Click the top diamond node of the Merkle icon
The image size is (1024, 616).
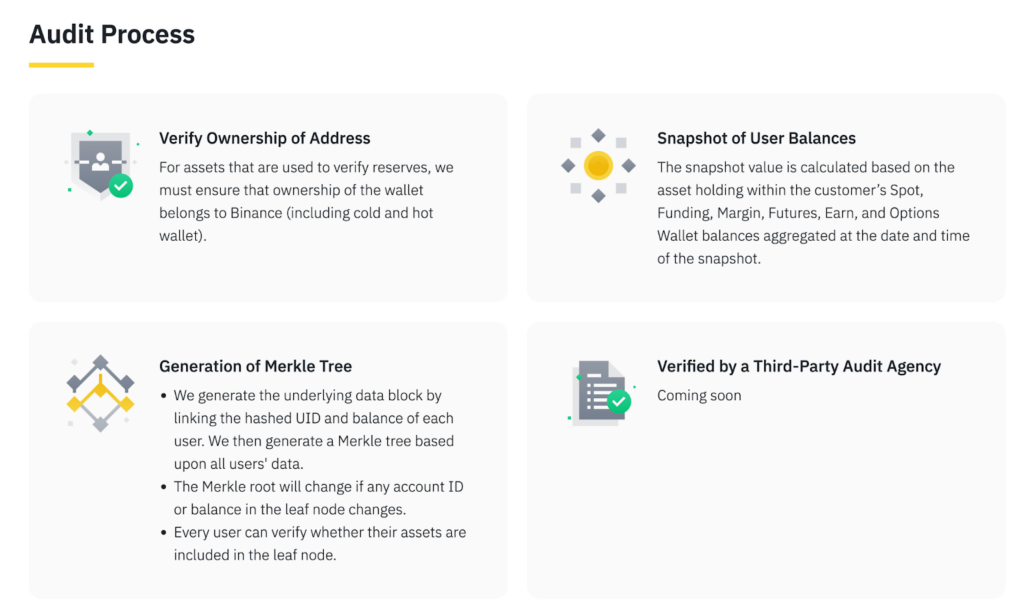(100, 362)
